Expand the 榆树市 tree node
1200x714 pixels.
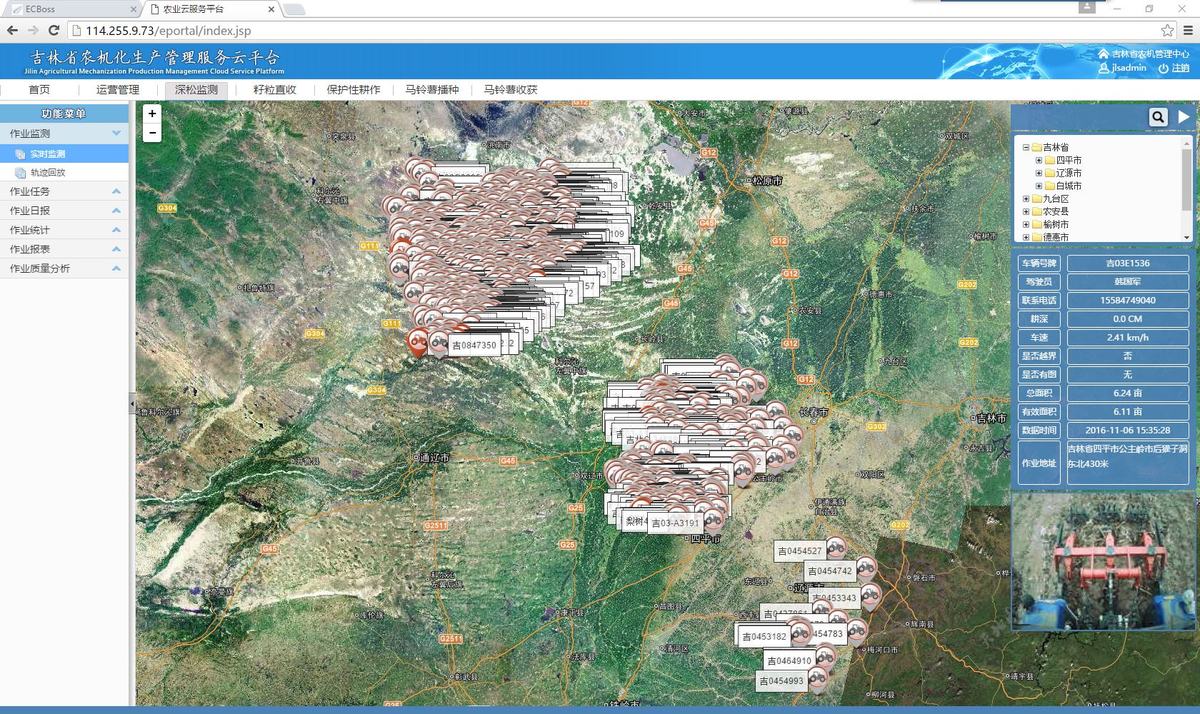click(x=1026, y=225)
